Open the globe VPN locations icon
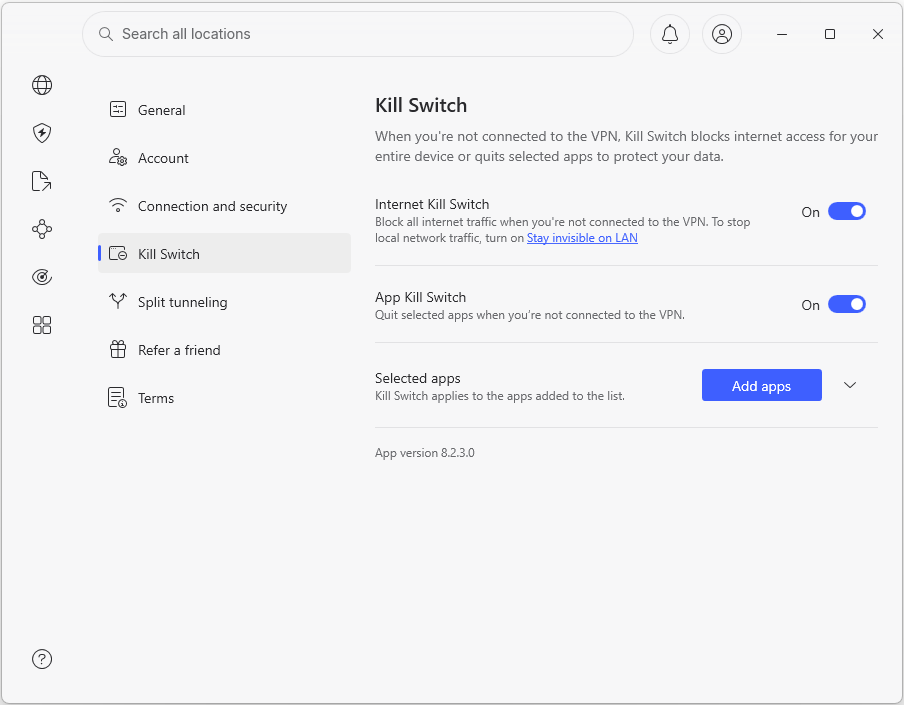The image size is (904, 705). tap(42, 85)
